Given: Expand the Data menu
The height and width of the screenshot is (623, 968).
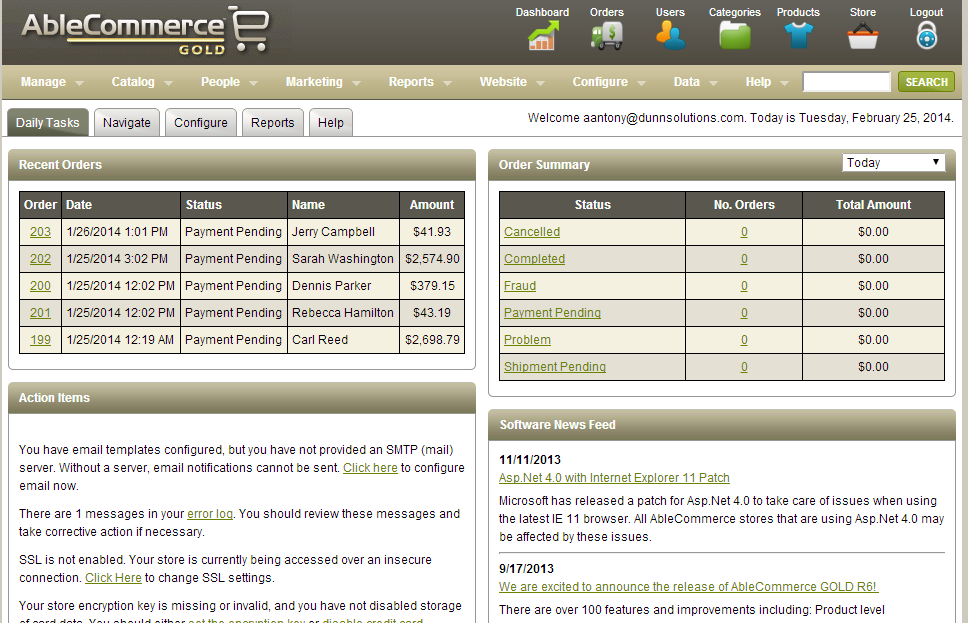Looking at the screenshot, I should click(695, 82).
